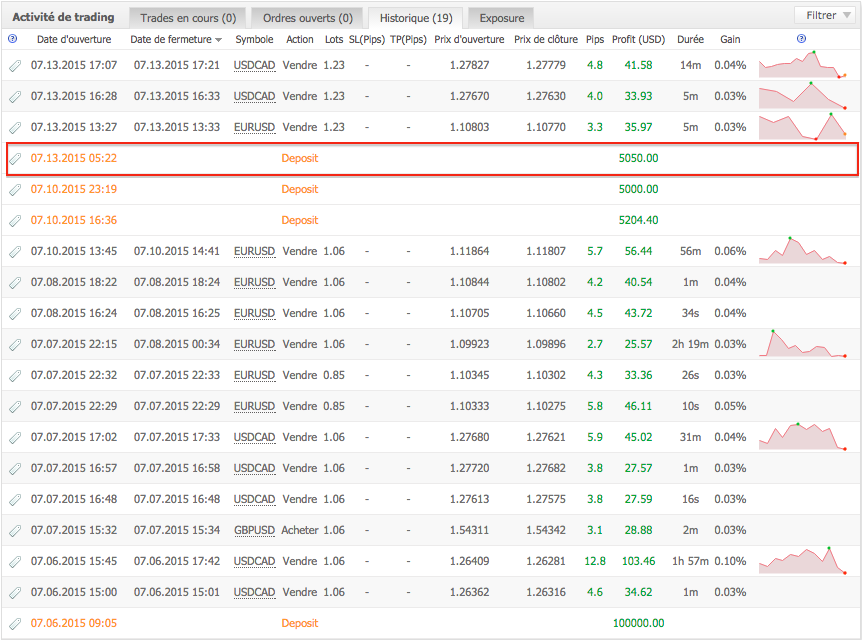Click USDCAD symbol link in first row
The image size is (862, 640).
(254, 66)
